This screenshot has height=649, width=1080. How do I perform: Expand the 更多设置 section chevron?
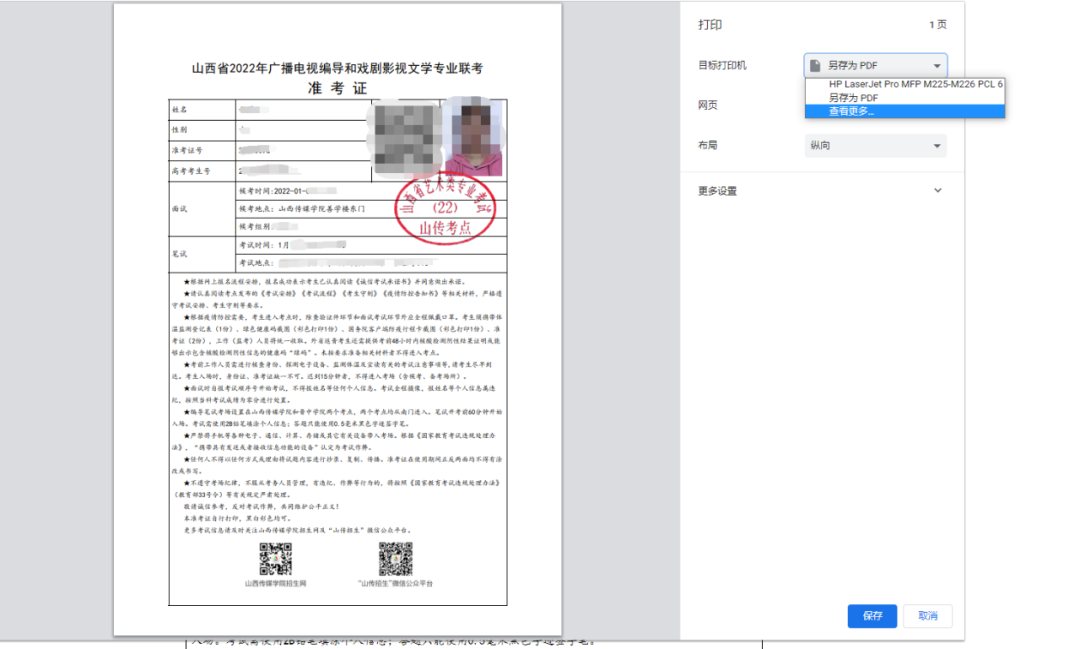tap(937, 190)
